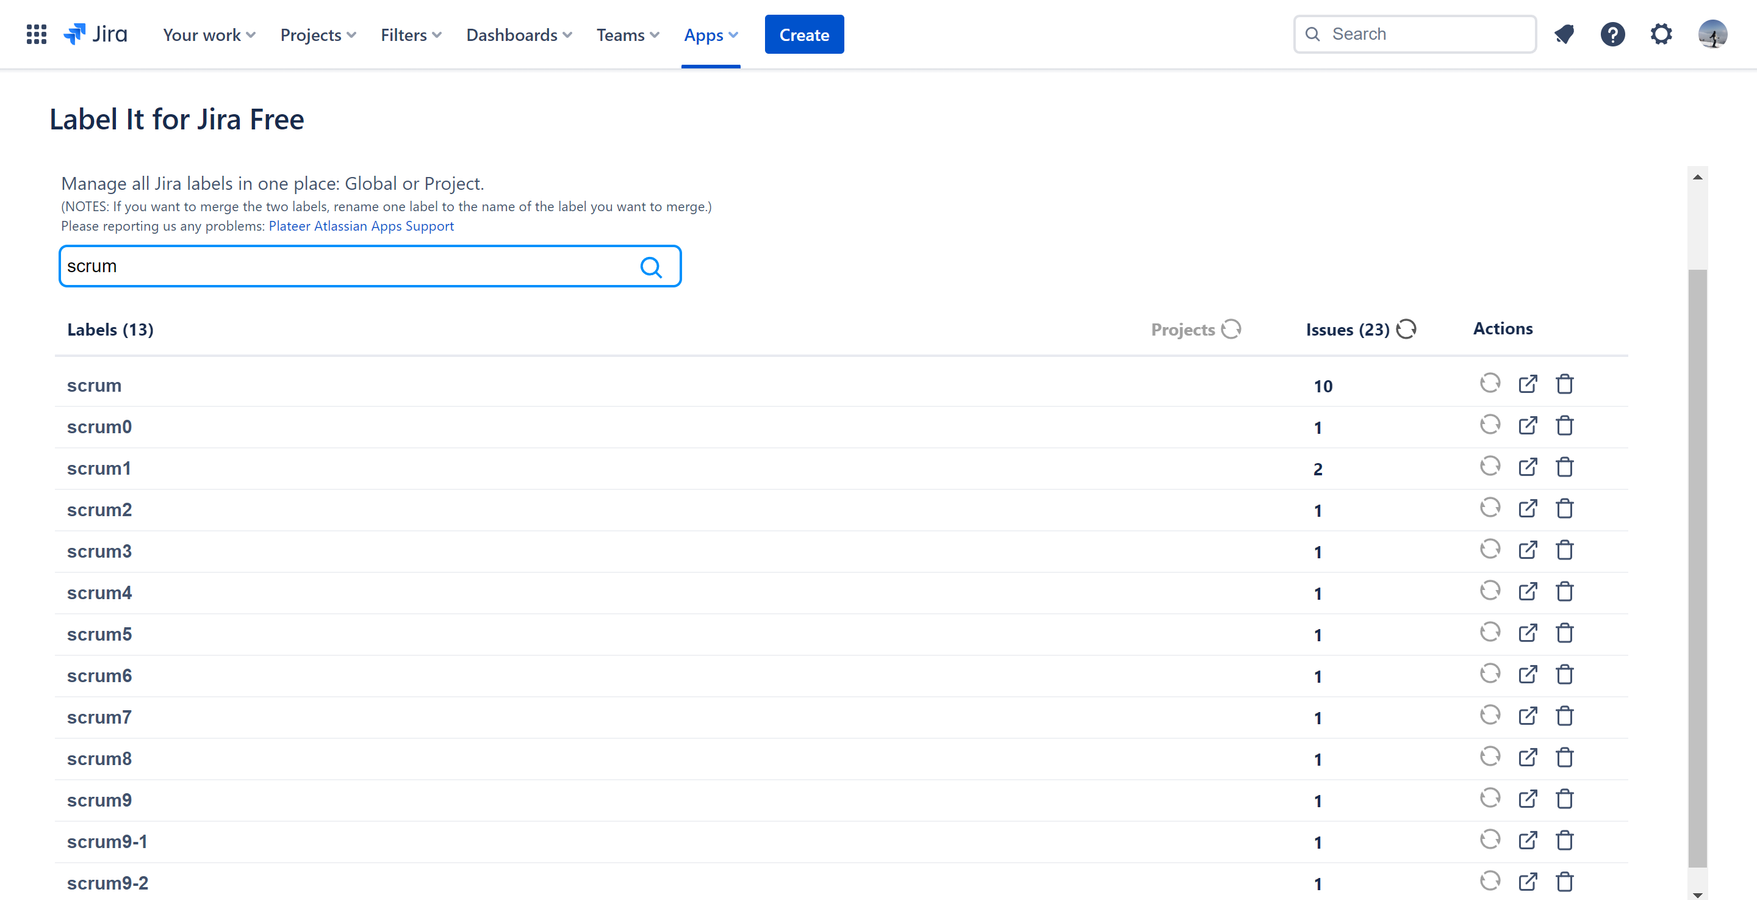Click the Create button
The height and width of the screenshot is (900, 1757).
(x=804, y=34)
